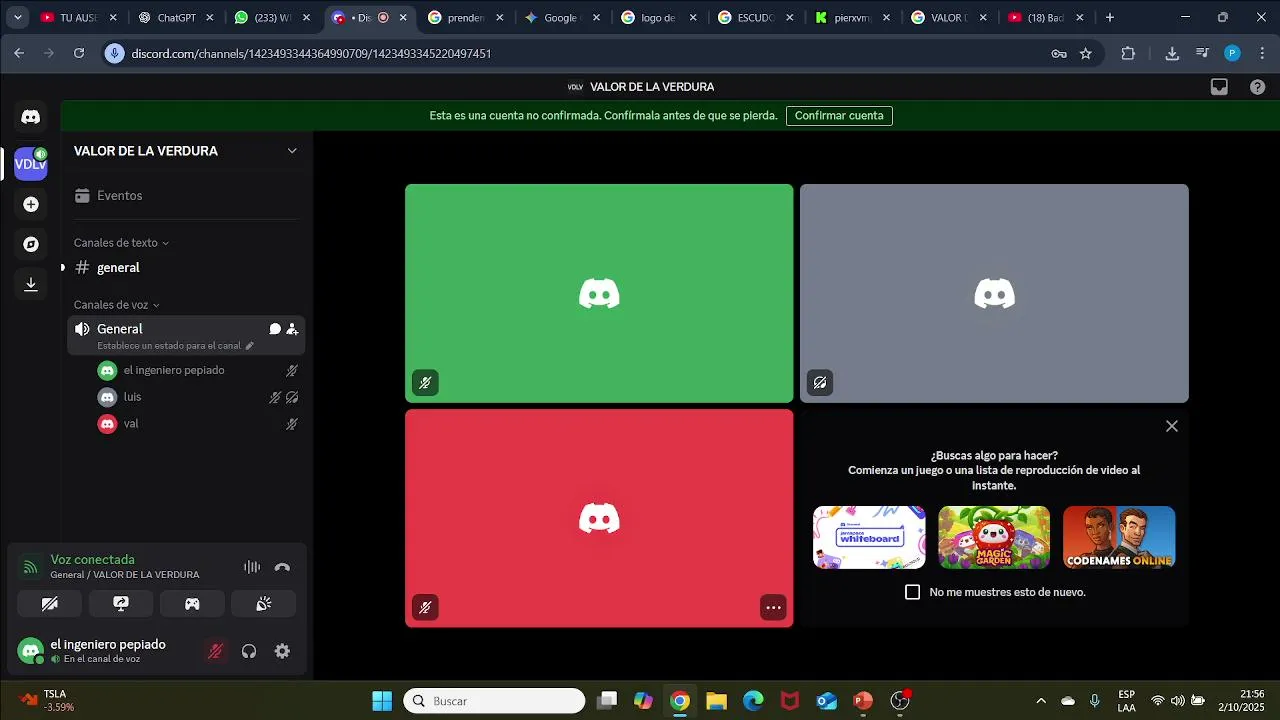
Task: Open the TSLA stock widget
Action: point(48,701)
